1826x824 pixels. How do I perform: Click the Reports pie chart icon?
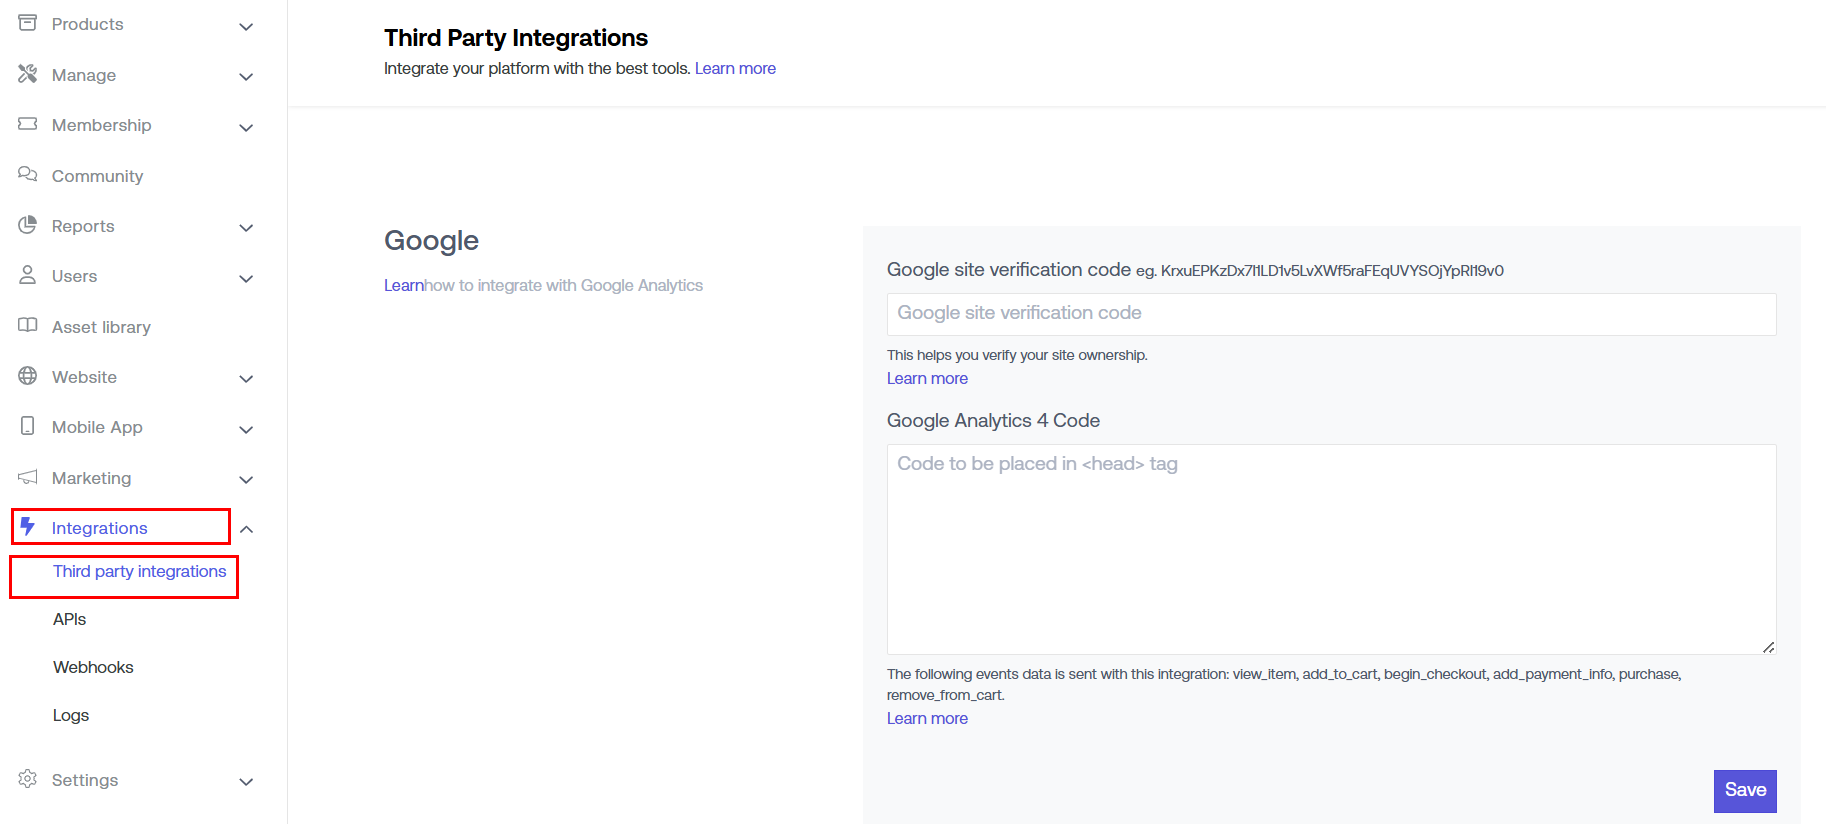coord(28,225)
